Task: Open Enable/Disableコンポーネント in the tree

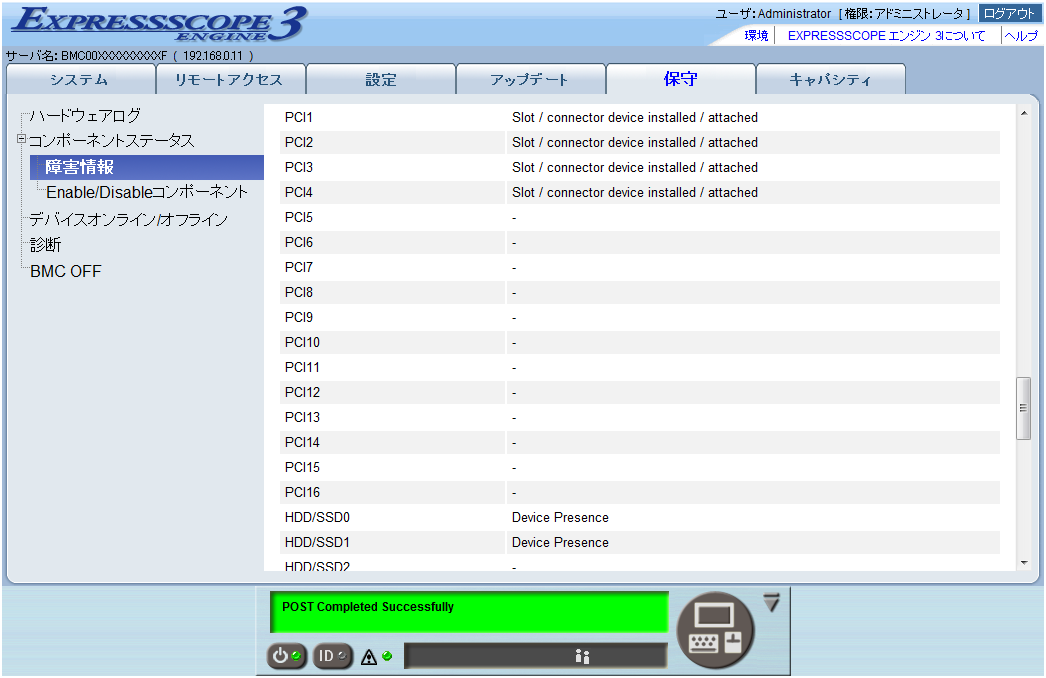Action: [147, 191]
